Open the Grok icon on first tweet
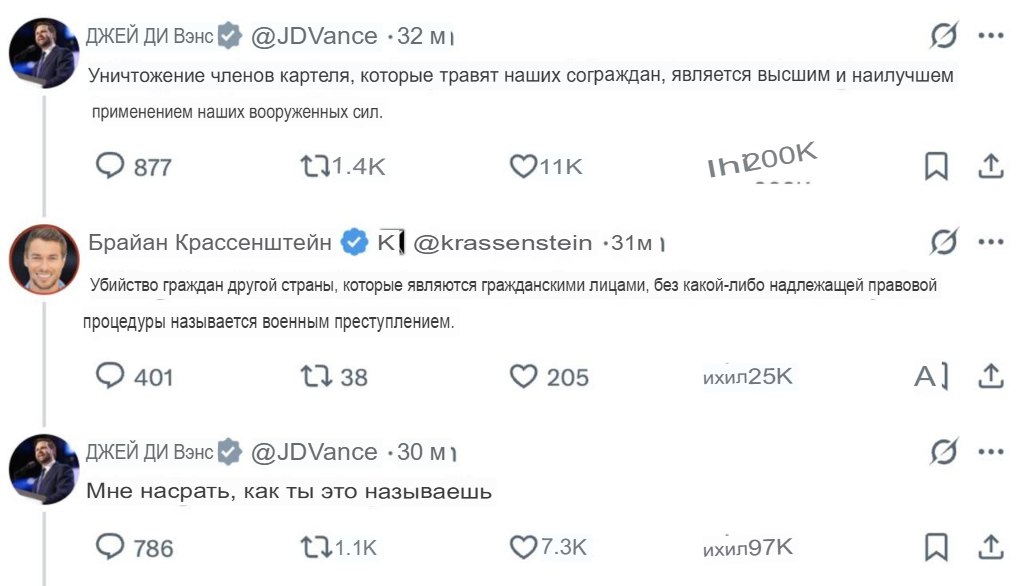 pyautogui.click(x=944, y=35)
